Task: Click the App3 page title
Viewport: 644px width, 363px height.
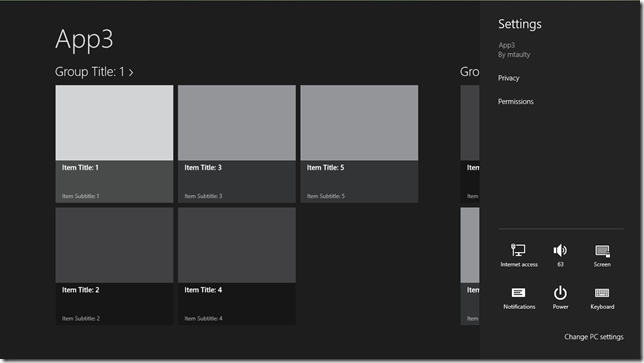Action: (x=84, y=39)
